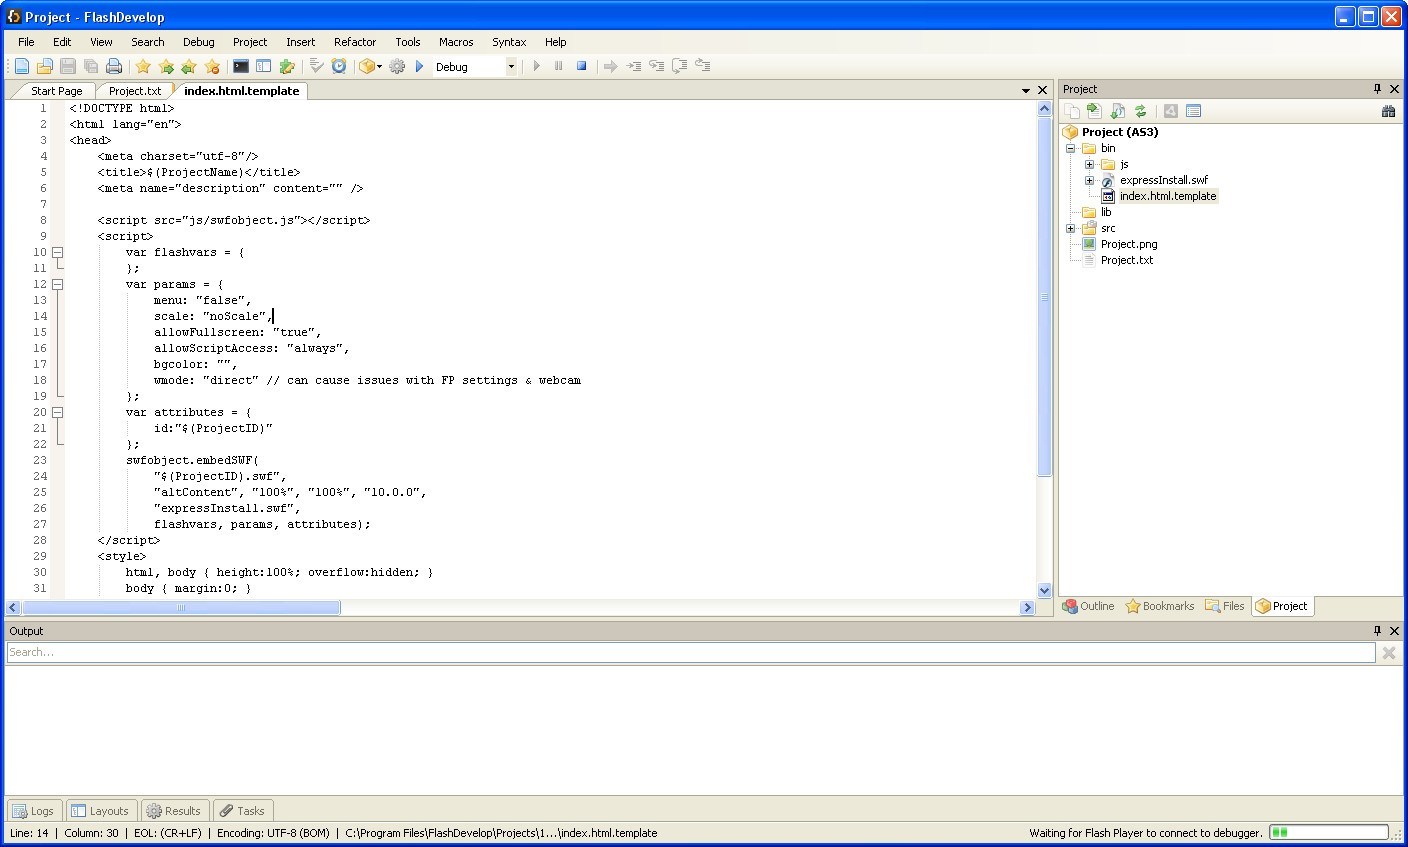This screenshot has height=847, width=1408.
Task: Open the command prompt console icon
Action: 241,66
